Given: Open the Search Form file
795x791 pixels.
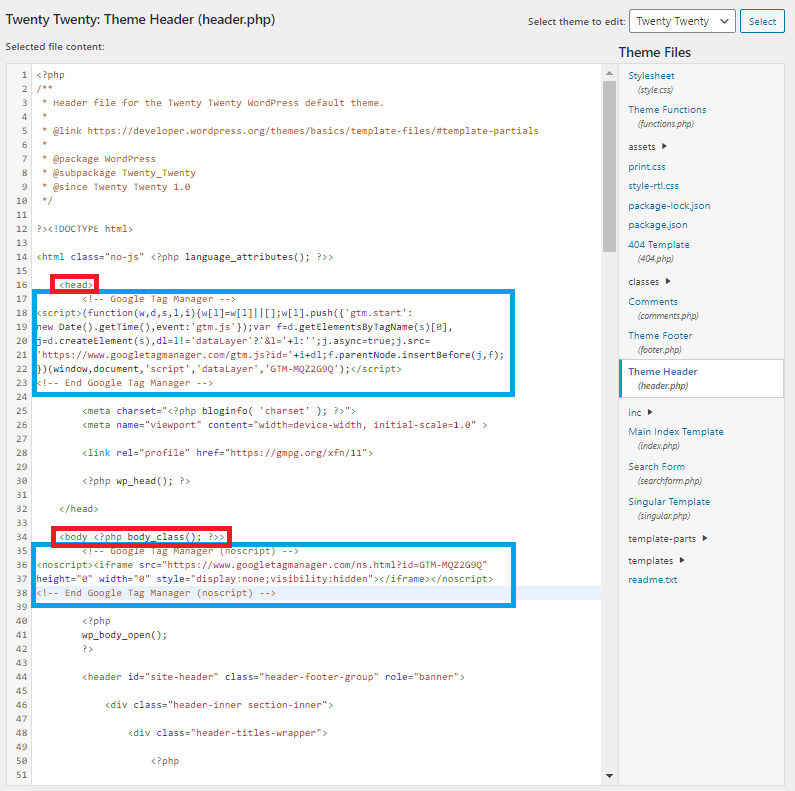Looking at the screenshot, I should pos(656,466).
